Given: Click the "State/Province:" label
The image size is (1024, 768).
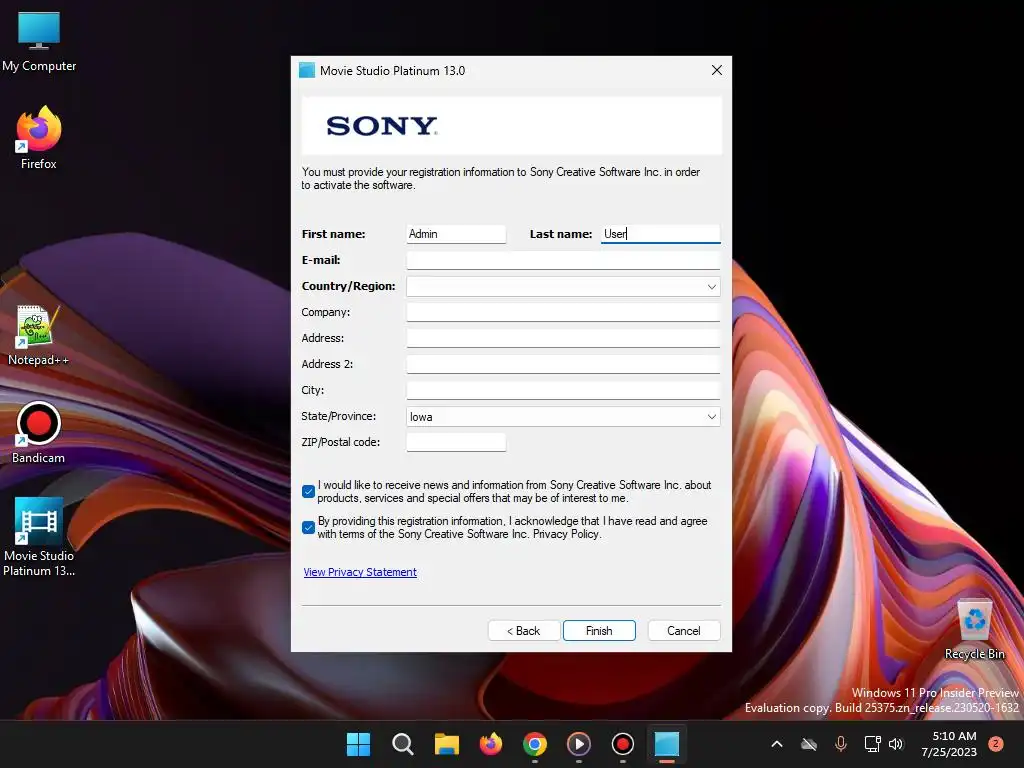Looking at the screenshot, I should click(338, 416).
